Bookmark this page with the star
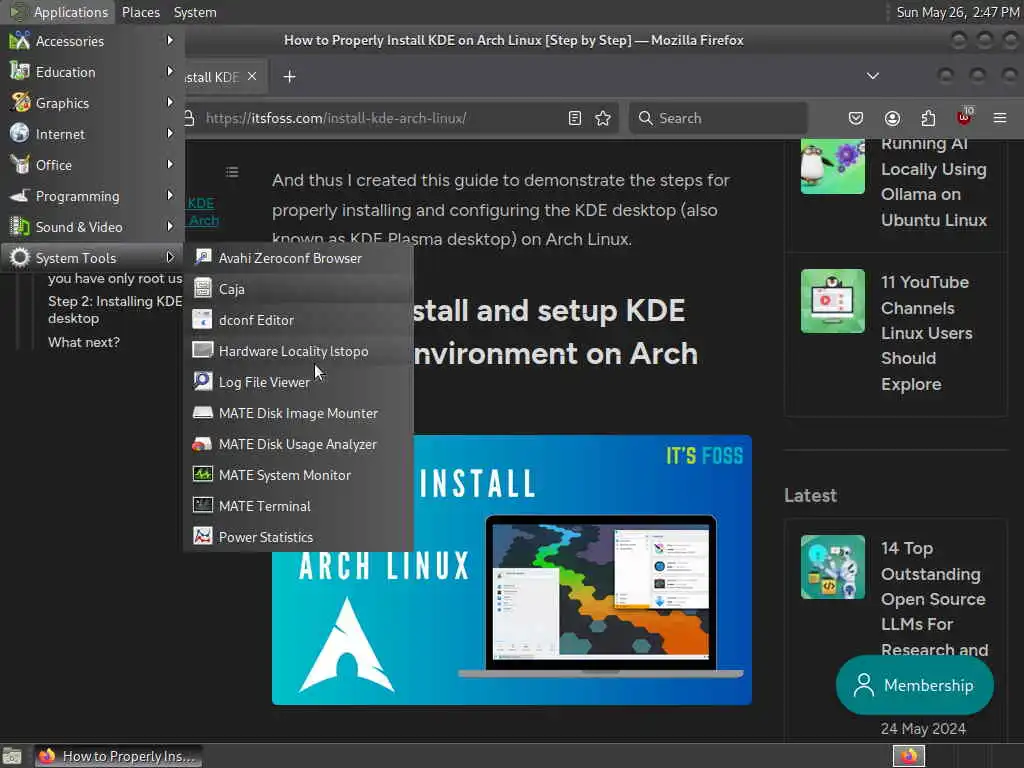The image size is (1024, 768). pos(603,118)
